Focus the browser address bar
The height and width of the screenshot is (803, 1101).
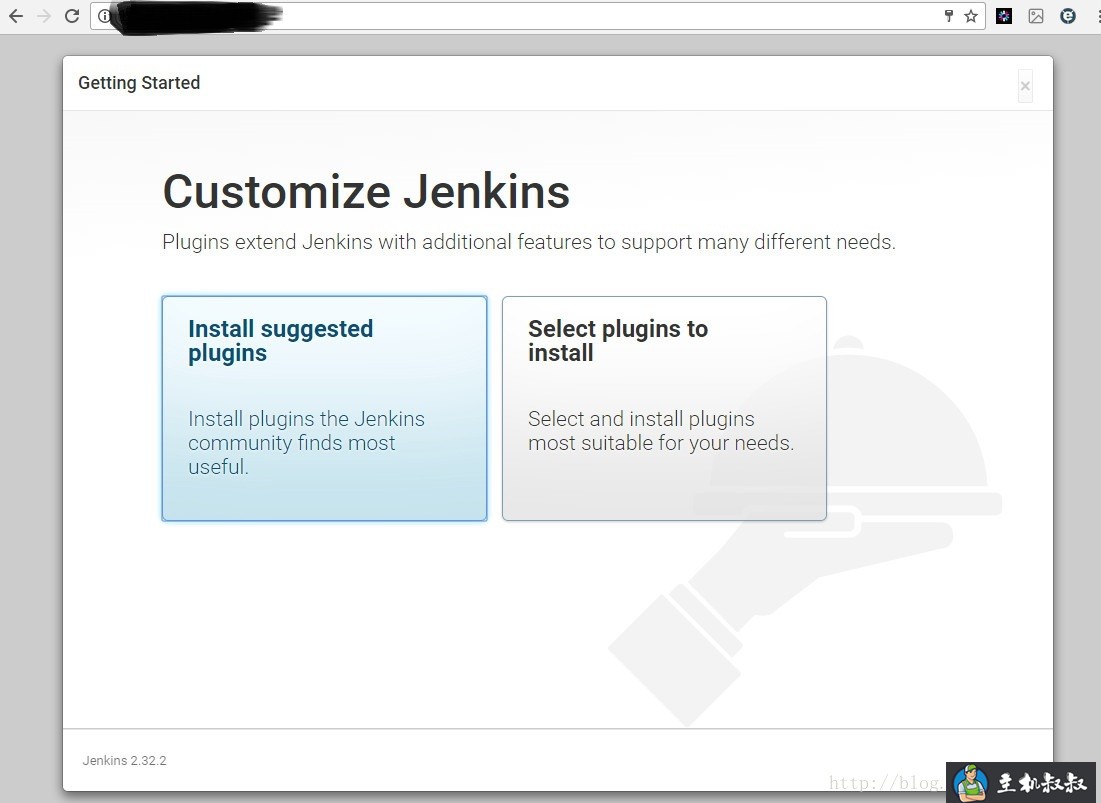[x=537, y=16]
